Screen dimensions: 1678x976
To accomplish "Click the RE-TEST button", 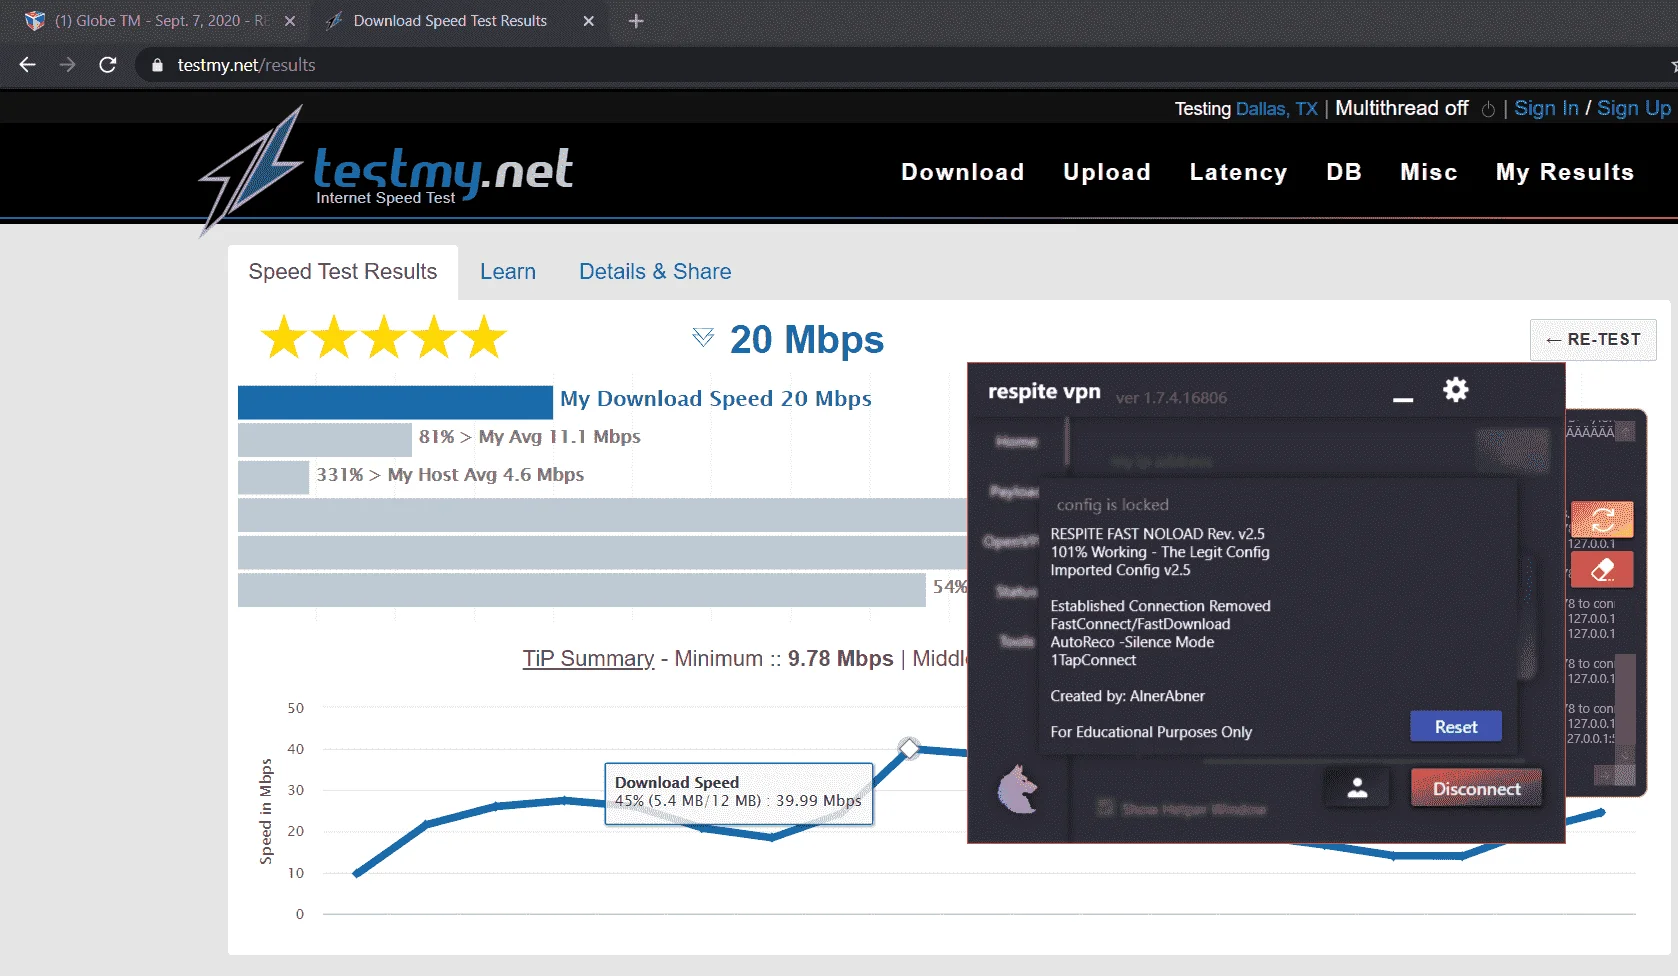I will [1593, 340].
